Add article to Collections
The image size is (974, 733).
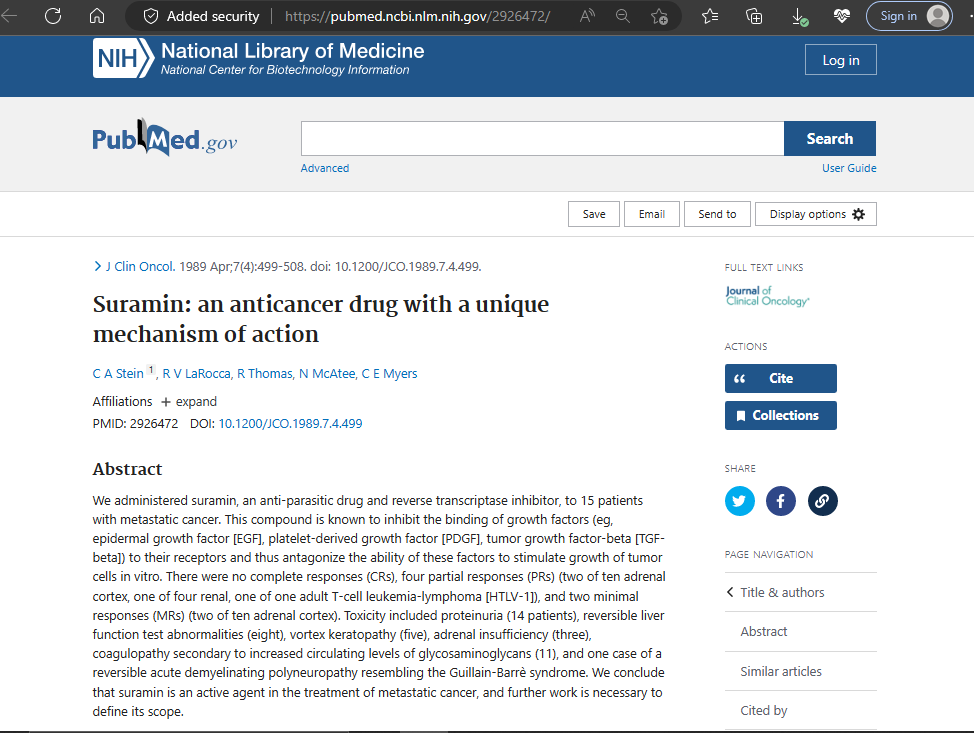(x=781, y=416)
